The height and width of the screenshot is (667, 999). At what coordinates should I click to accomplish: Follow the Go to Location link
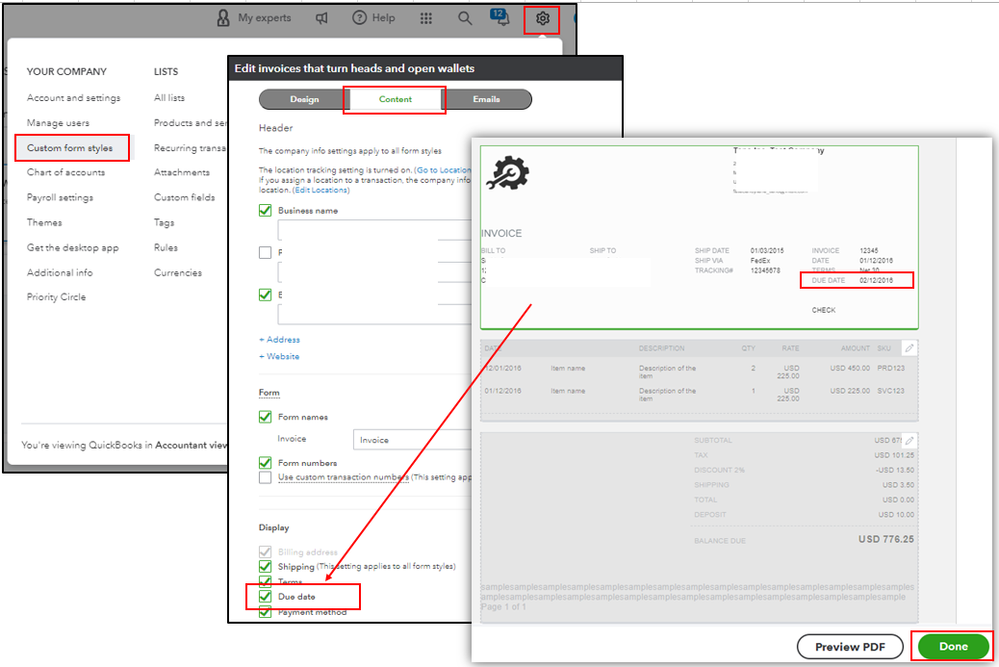pos(443,170)
